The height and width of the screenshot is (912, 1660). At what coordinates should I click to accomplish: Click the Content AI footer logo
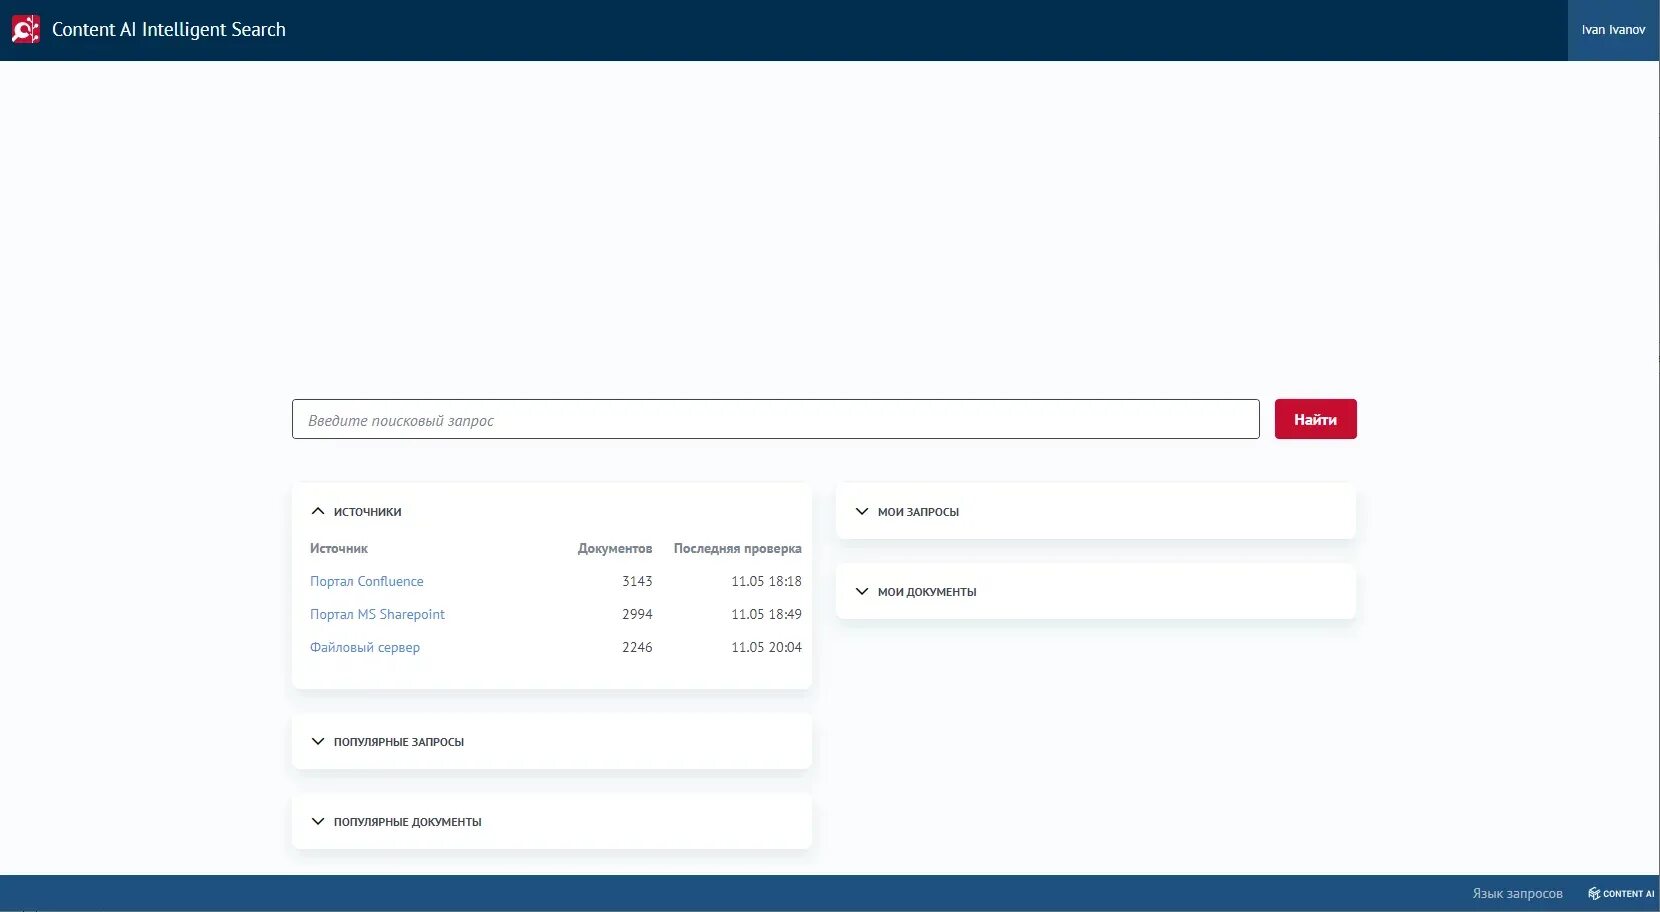click(1621, 893)
